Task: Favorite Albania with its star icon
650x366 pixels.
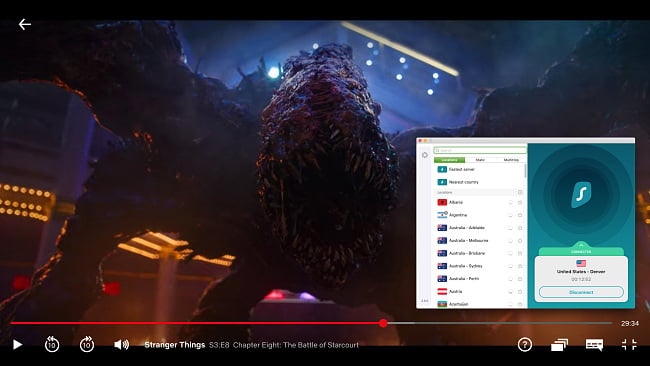Action: click(x=520, y=203)
